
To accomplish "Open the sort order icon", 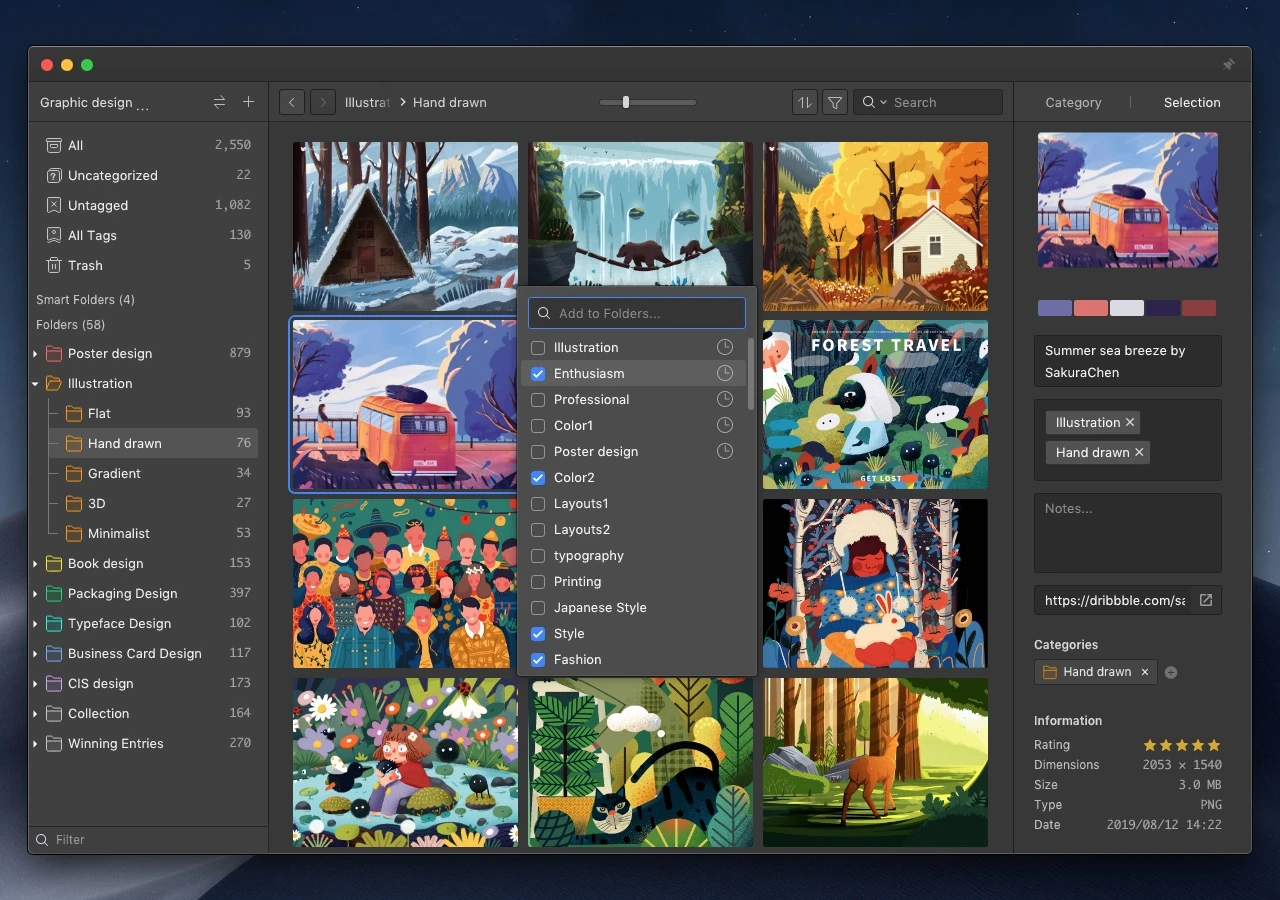I will pos(804,102).
